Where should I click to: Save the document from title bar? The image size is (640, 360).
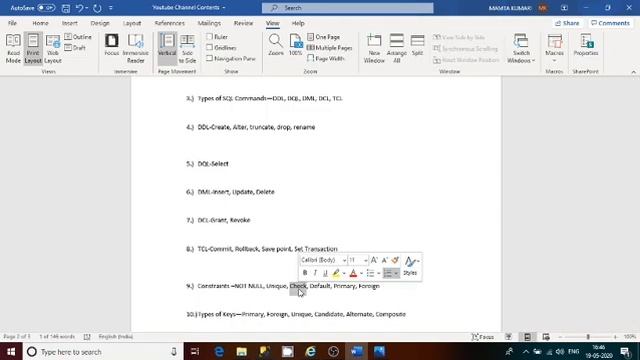66,8
